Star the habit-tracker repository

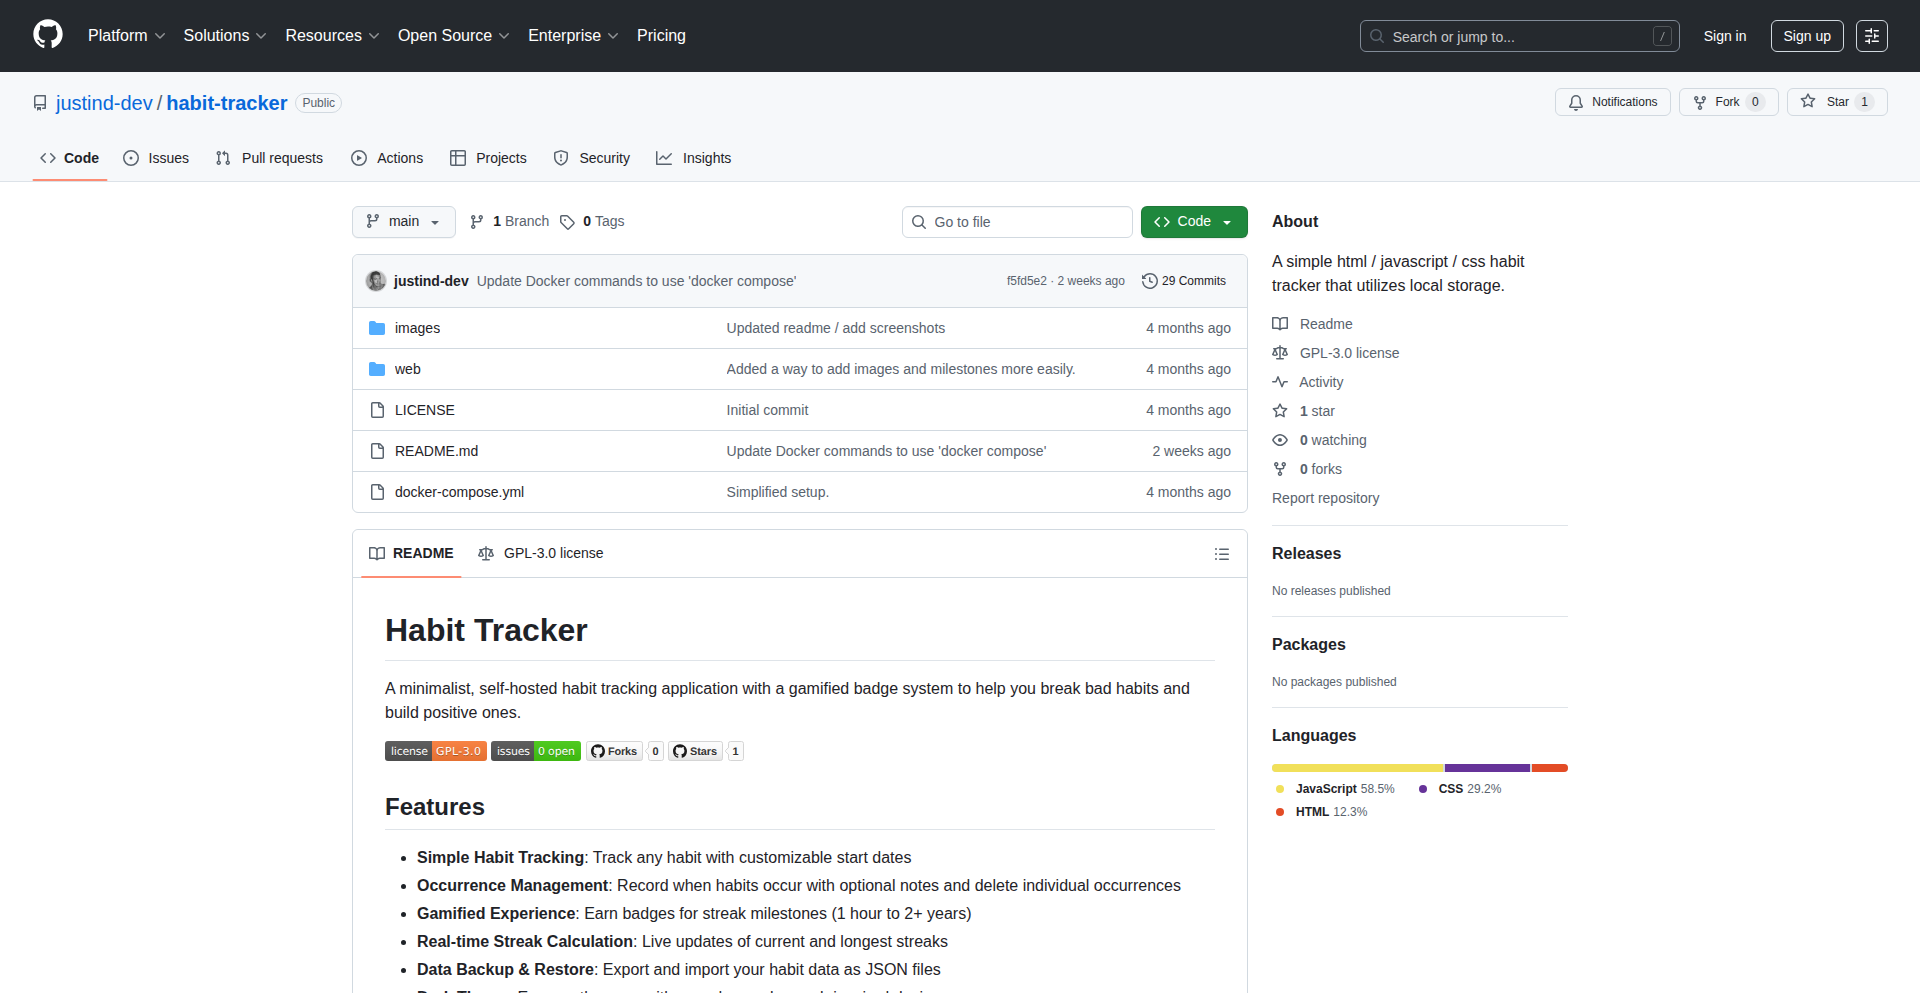pos(1837,102)
